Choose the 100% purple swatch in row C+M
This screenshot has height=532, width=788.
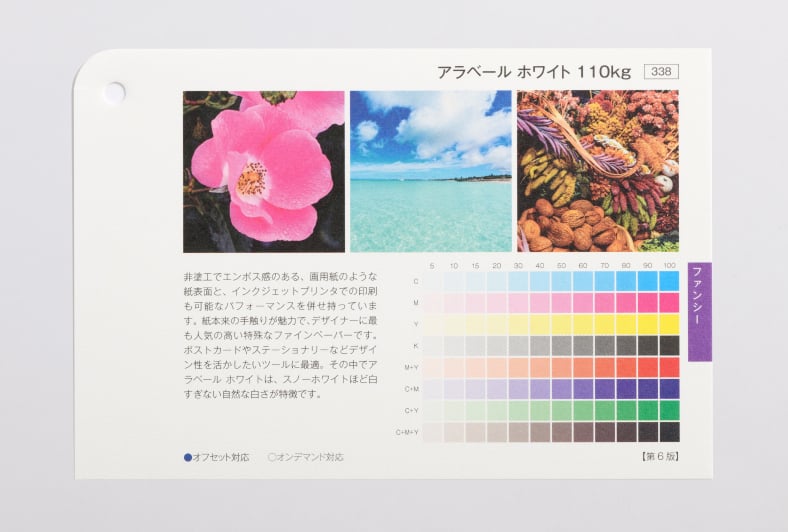point(669,389)
